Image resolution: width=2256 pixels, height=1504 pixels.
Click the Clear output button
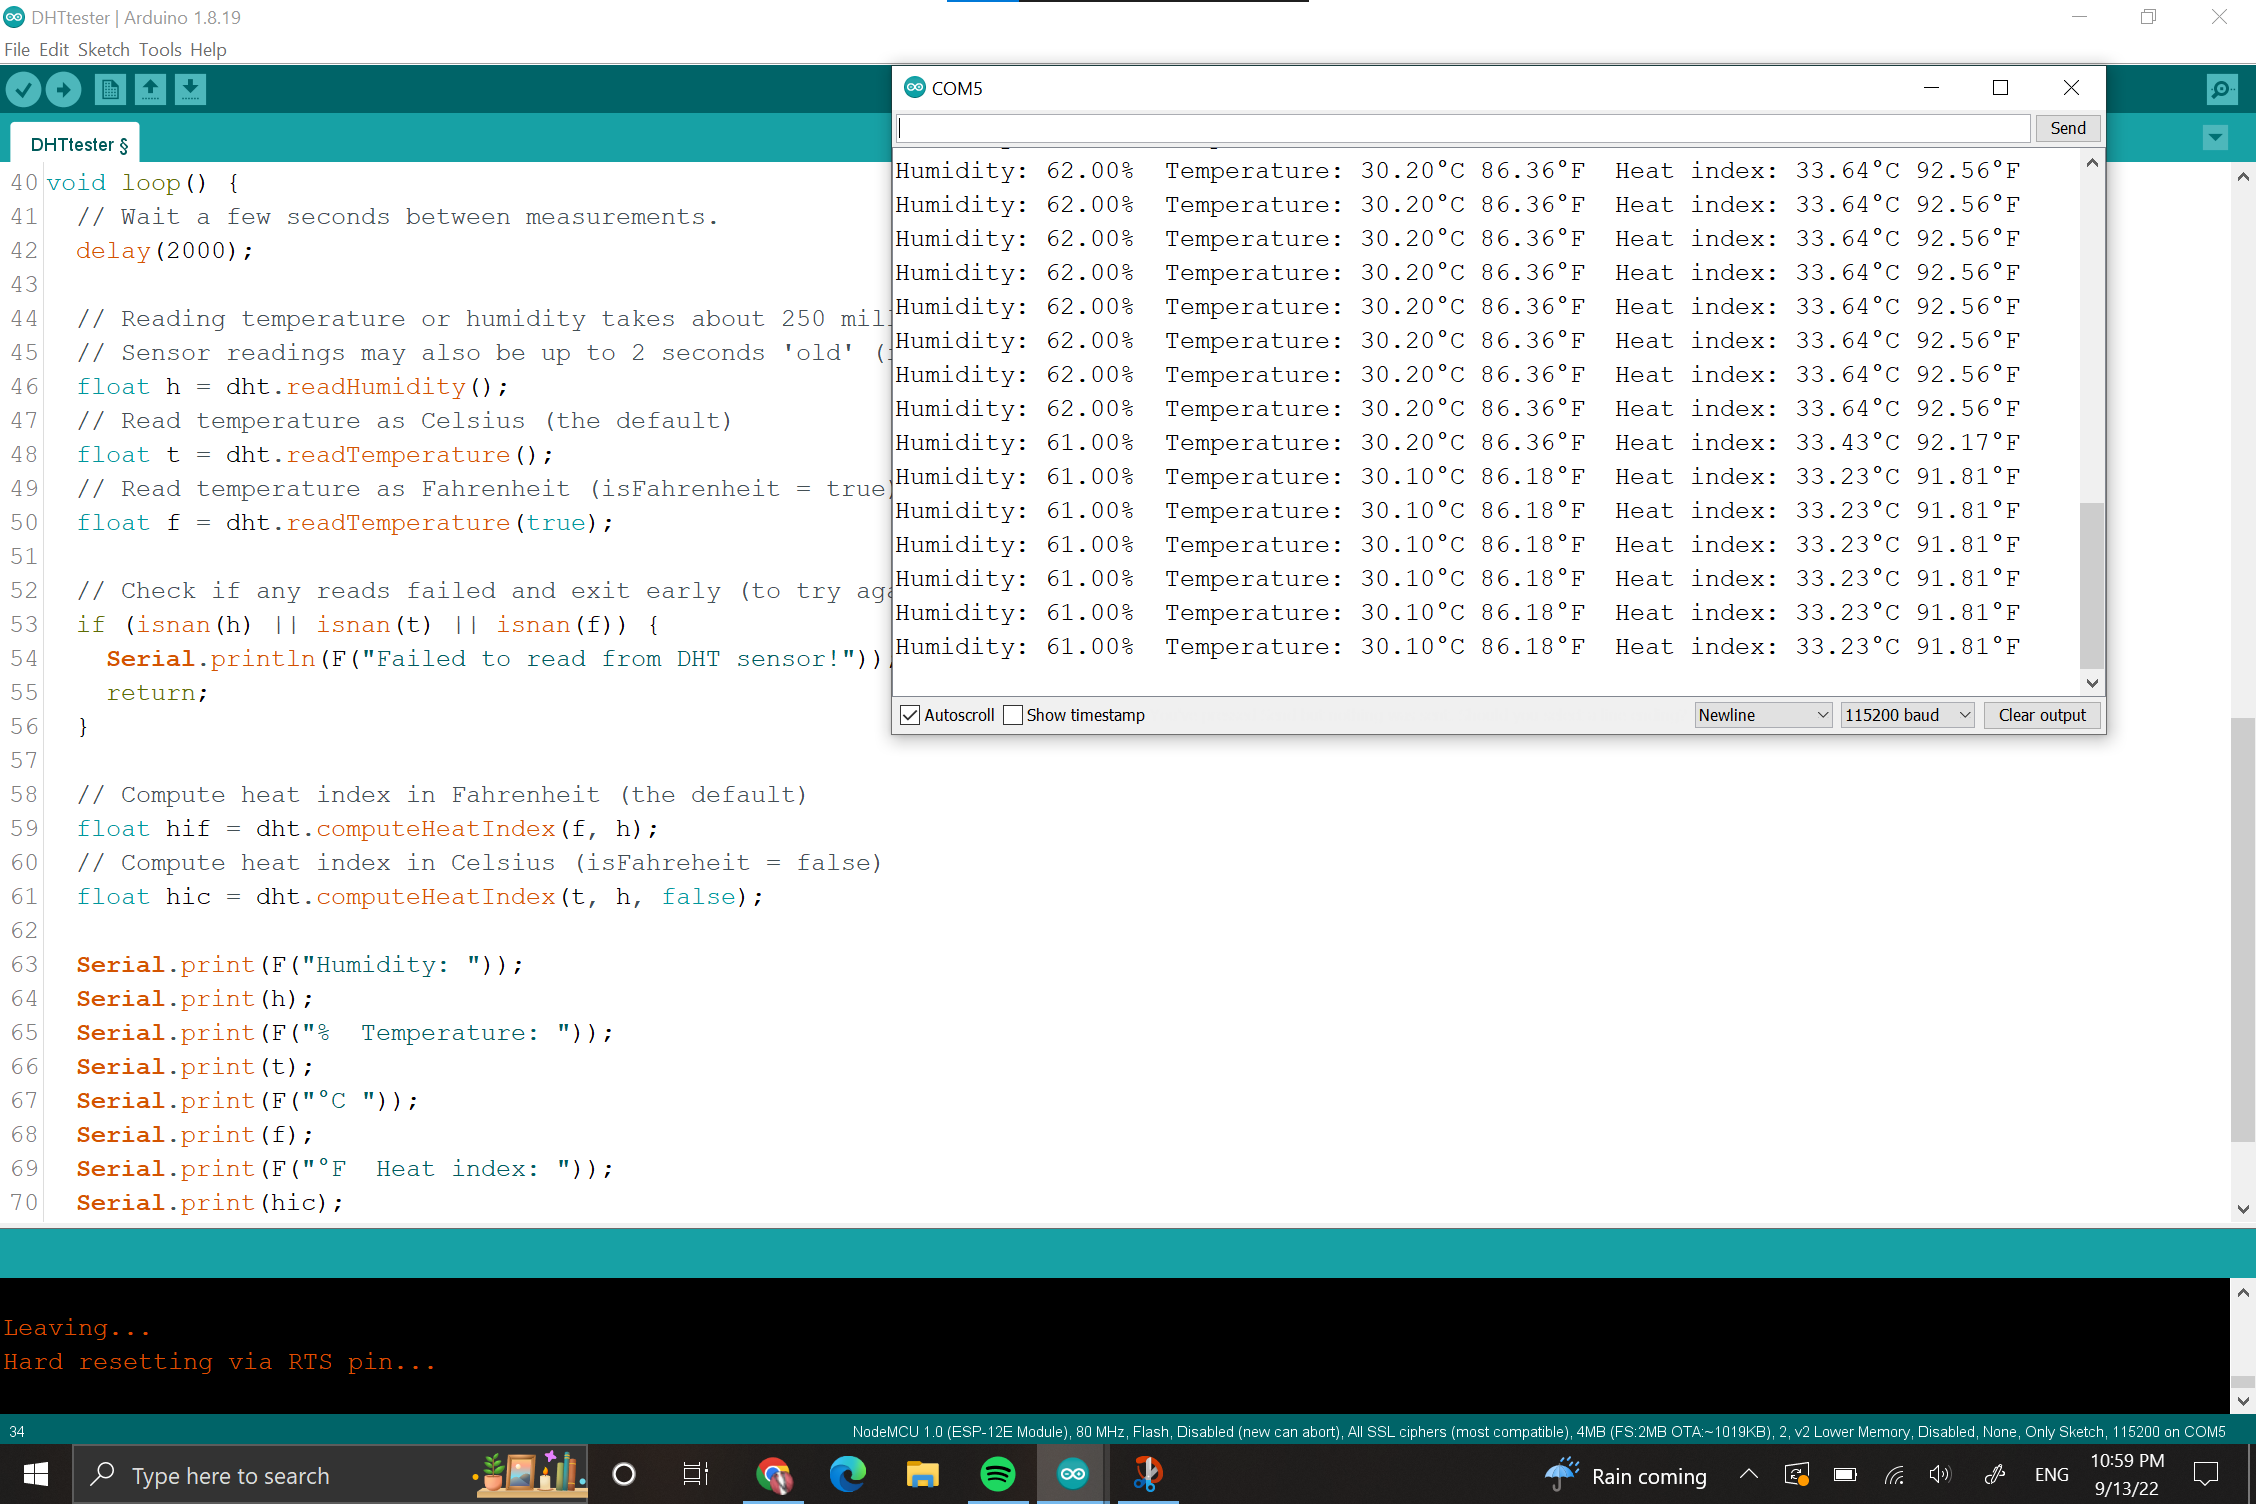point(2041,715)
